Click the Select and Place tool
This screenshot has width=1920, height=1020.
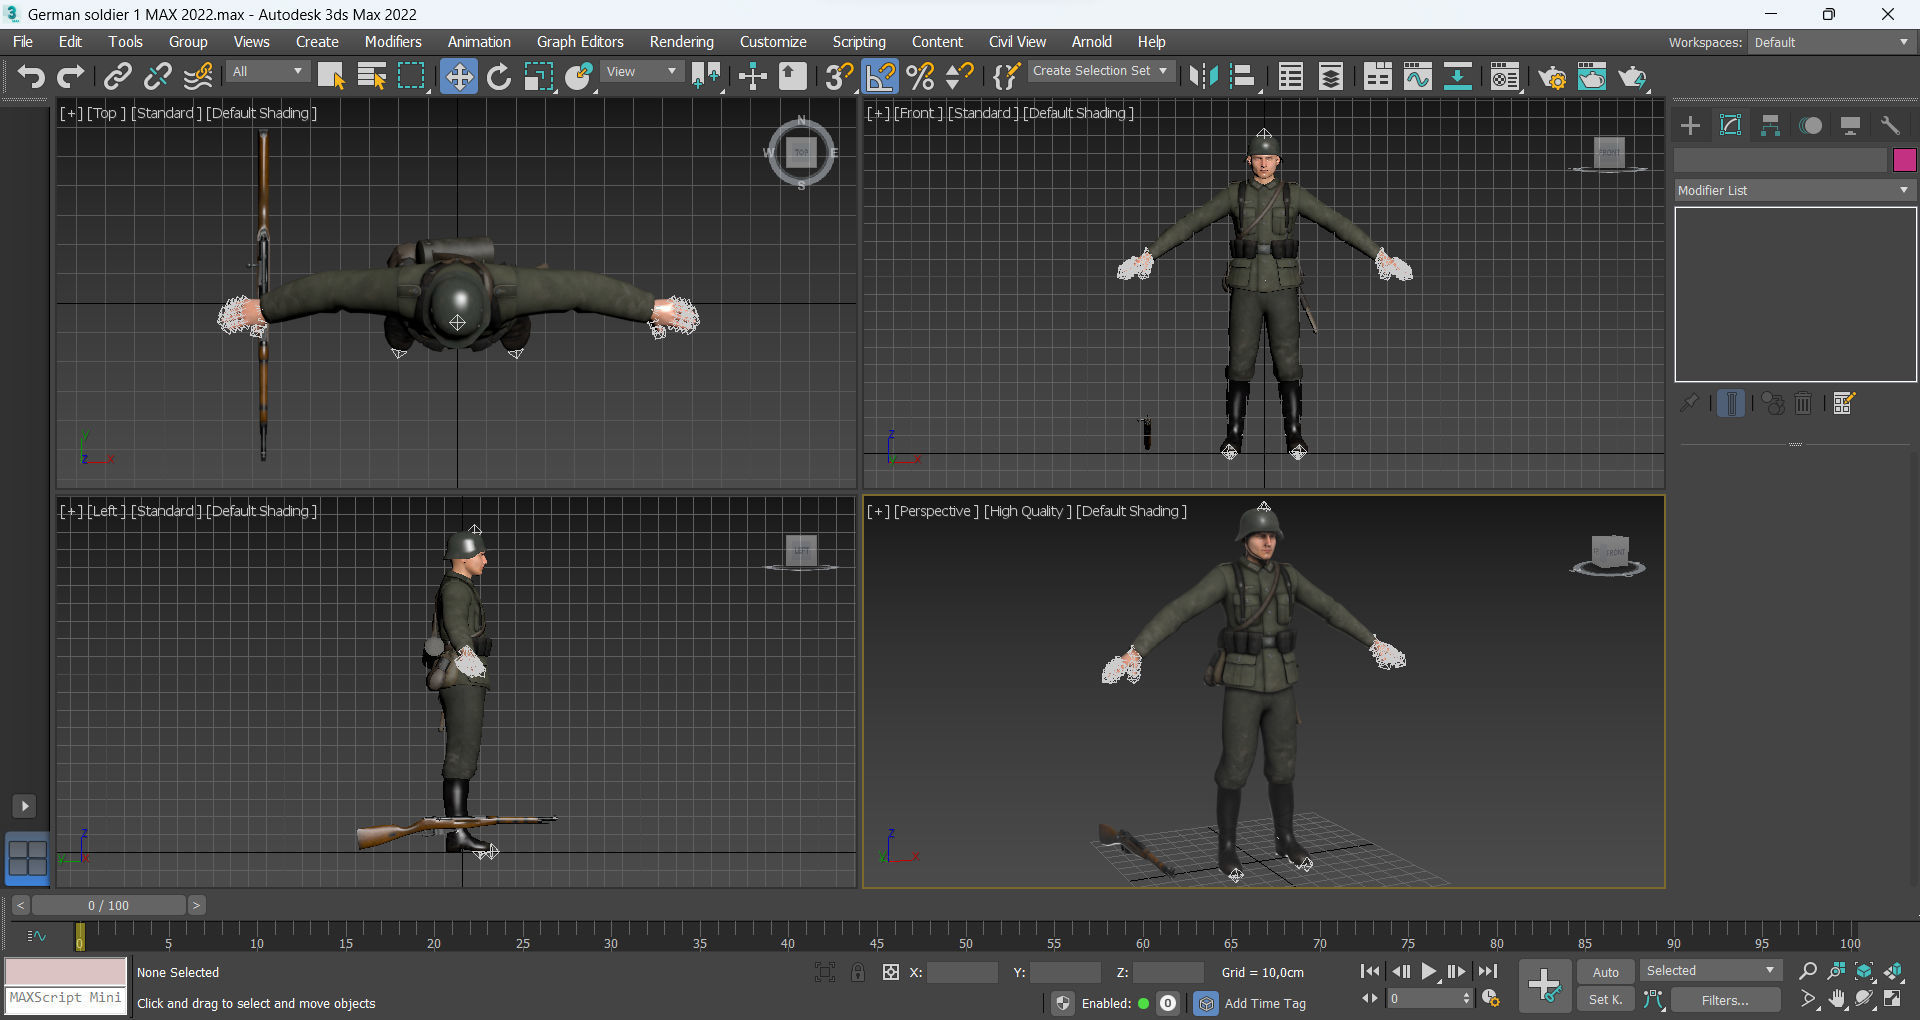(579, 76)
